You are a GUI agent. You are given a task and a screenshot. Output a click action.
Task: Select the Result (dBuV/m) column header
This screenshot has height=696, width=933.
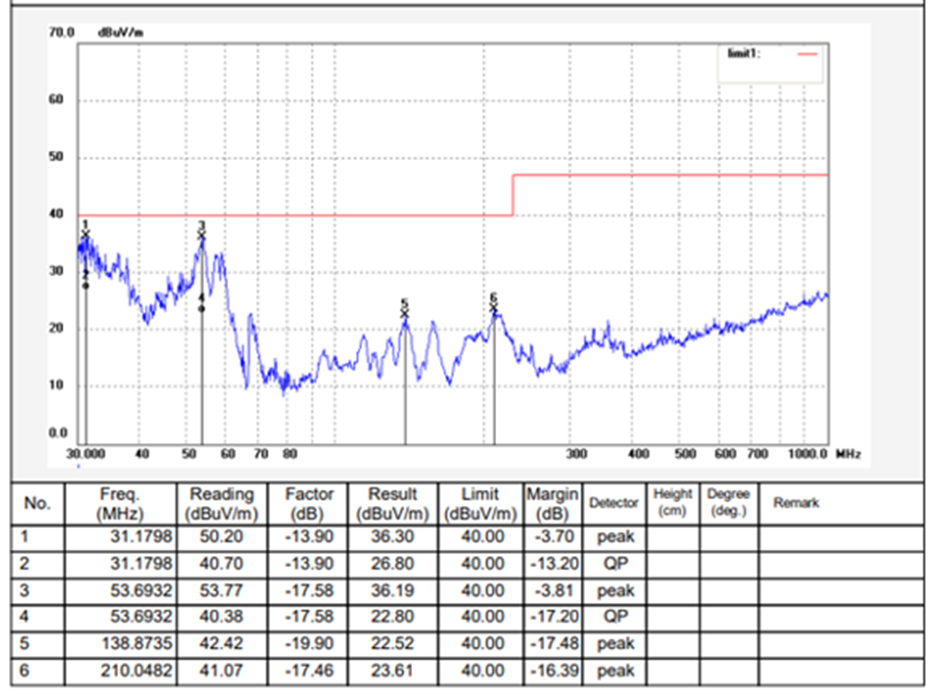(x=393, y=504)
